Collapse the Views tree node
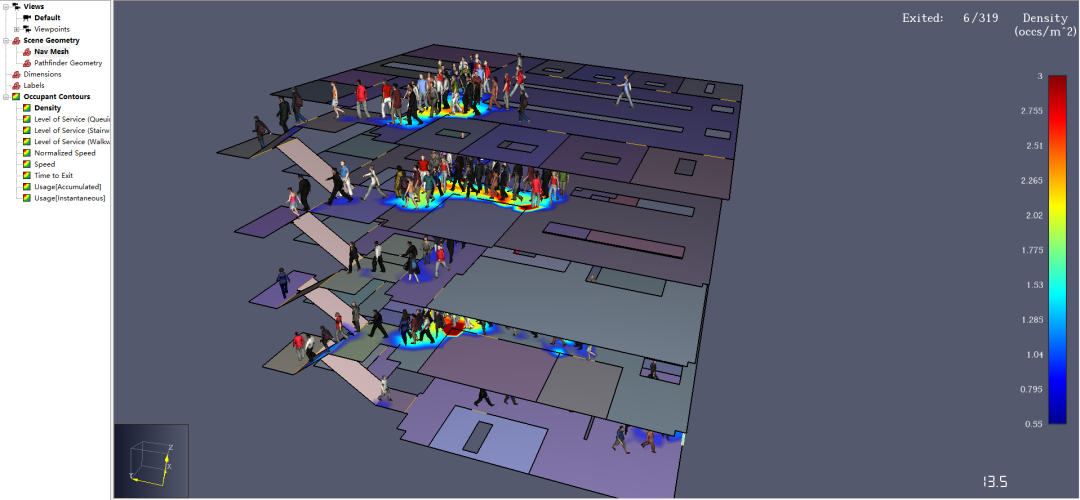 pyautogui.click(x=6, y=6)
